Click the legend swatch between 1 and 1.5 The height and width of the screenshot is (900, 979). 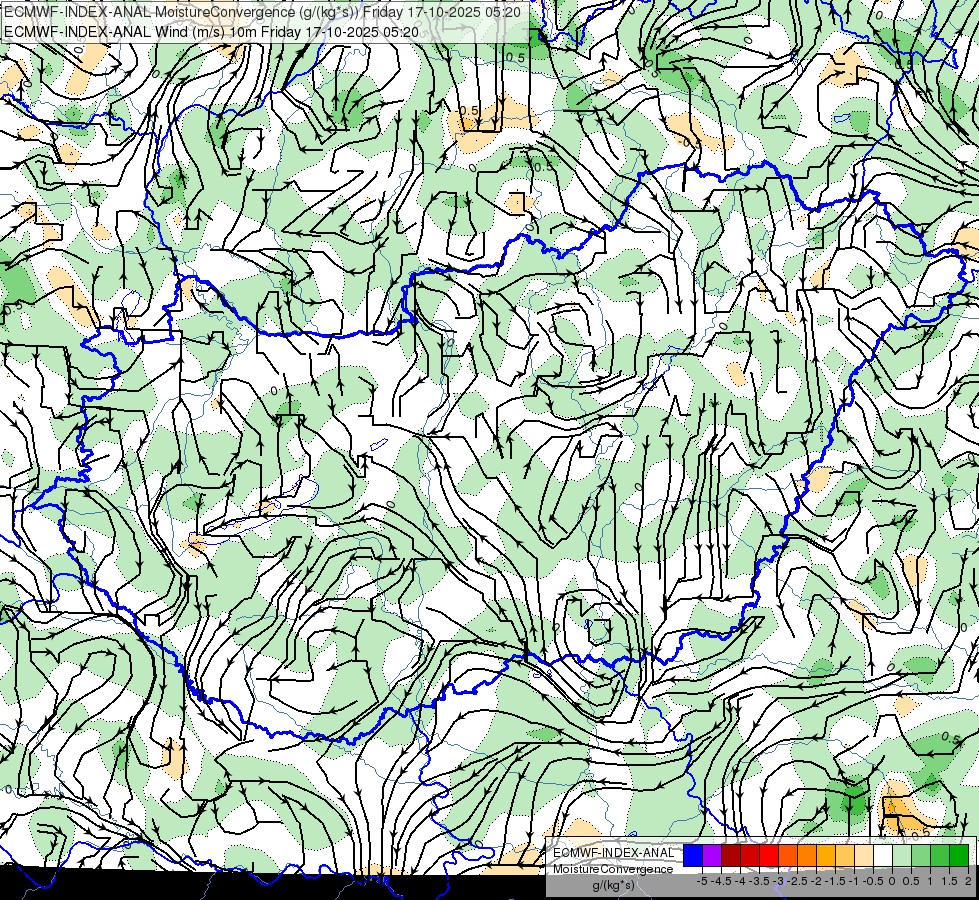point(940,856)
